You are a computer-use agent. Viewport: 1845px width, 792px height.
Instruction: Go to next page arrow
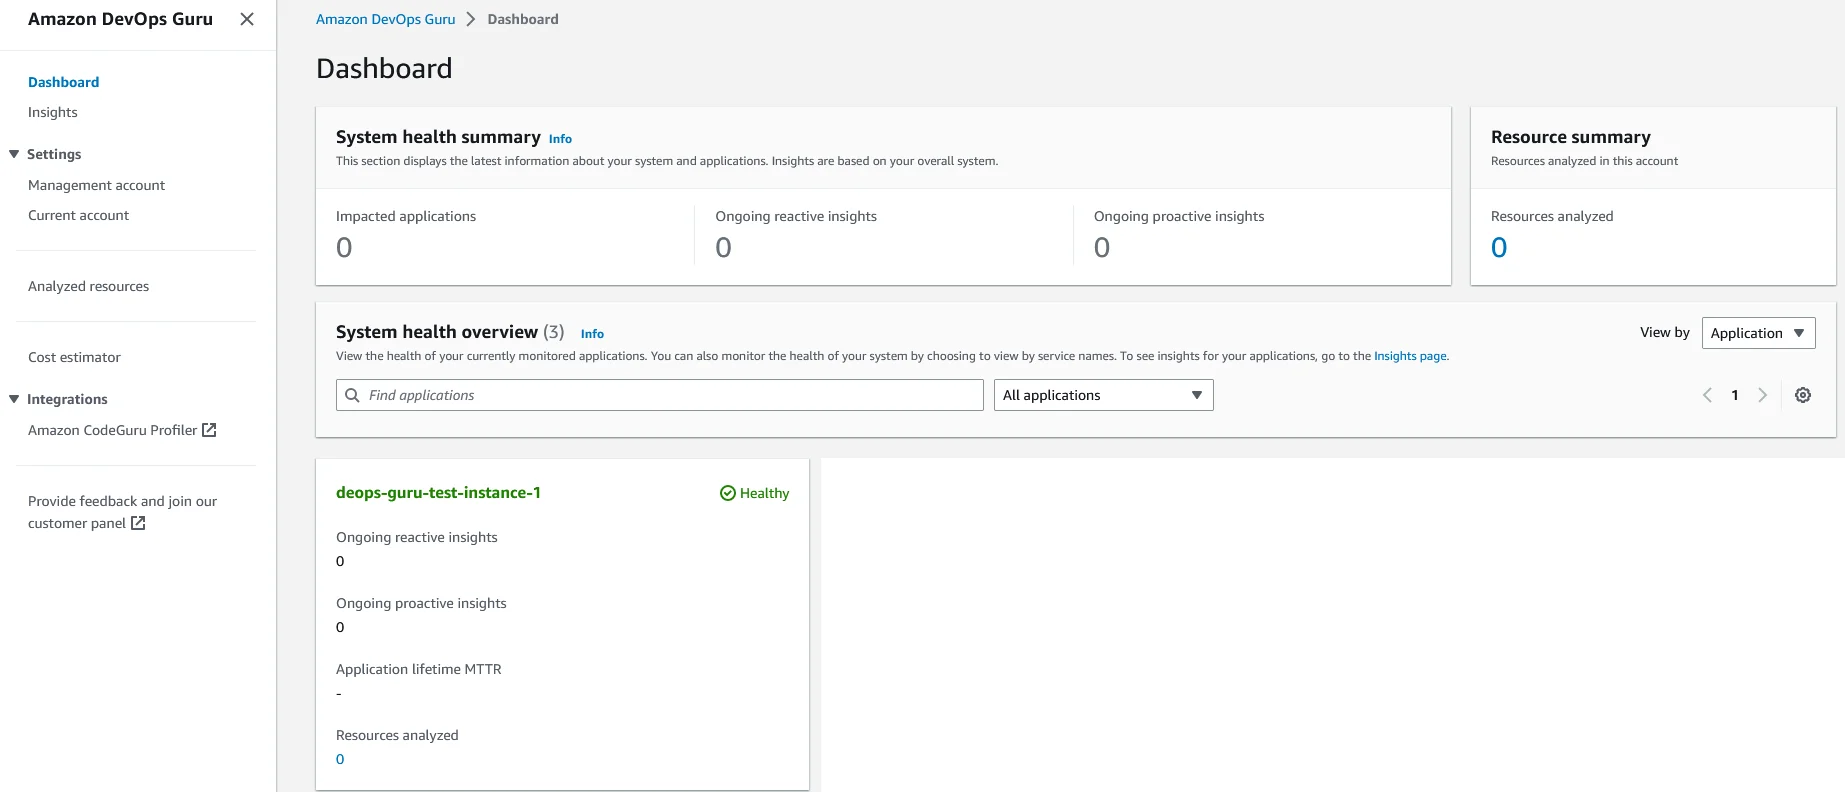1762,395
